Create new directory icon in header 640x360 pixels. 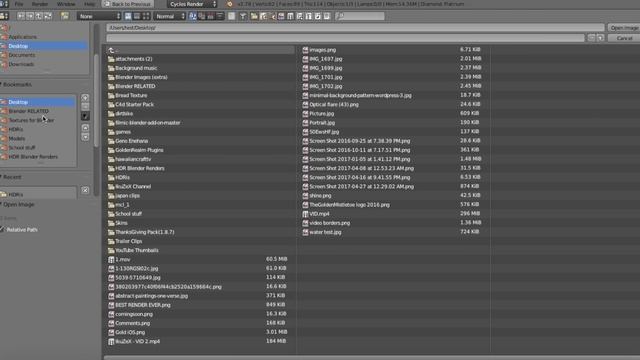pos(64,16)
